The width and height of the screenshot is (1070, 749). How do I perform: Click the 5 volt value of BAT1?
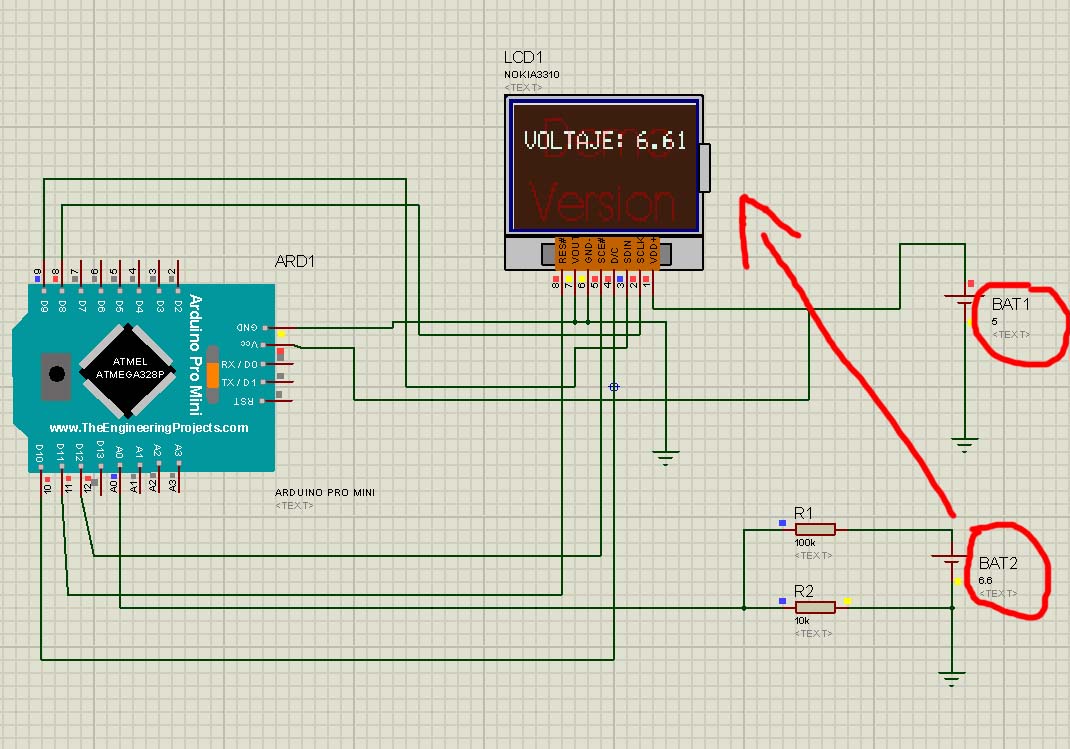[994, 321]
